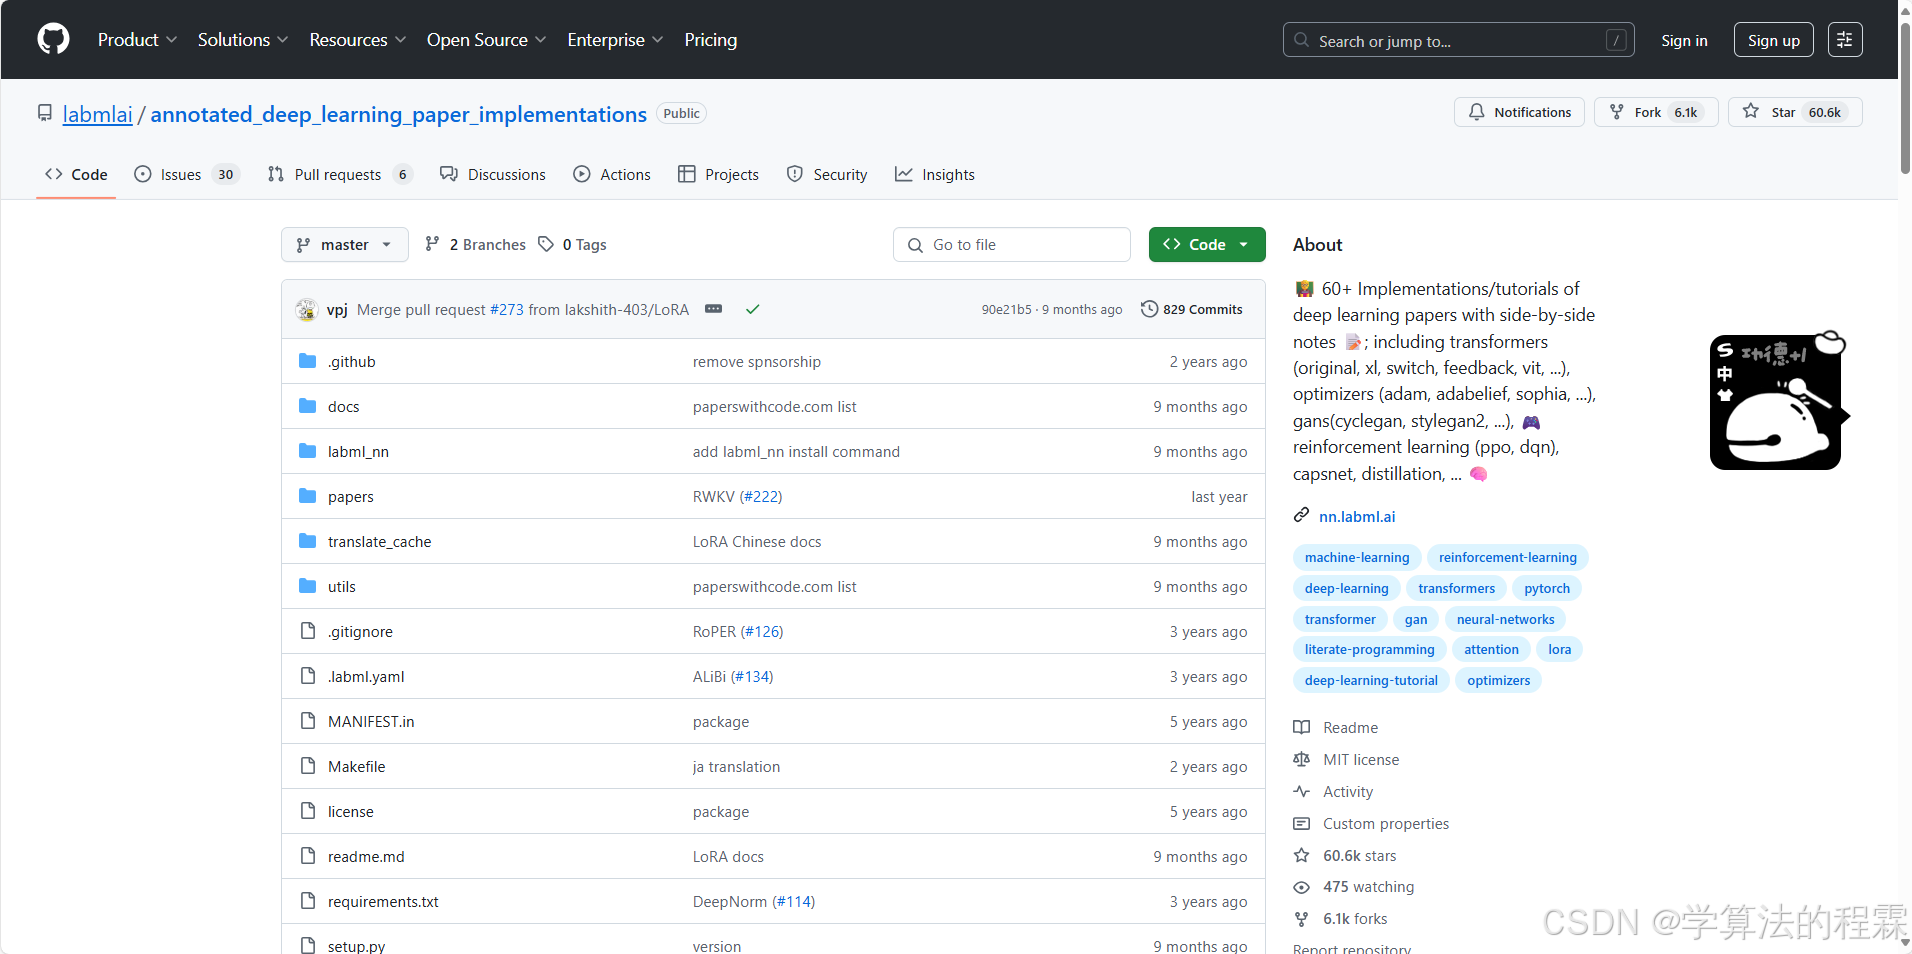Open the Product dropdown menu
Viewport: 1912px width, 954px height.
point(137,40)
